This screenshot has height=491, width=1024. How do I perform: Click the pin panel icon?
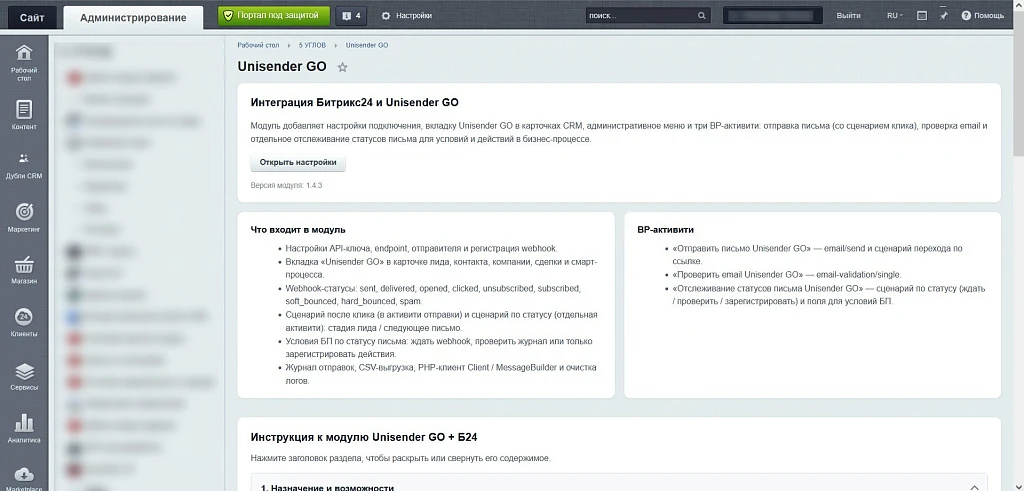tap(943, 16)
